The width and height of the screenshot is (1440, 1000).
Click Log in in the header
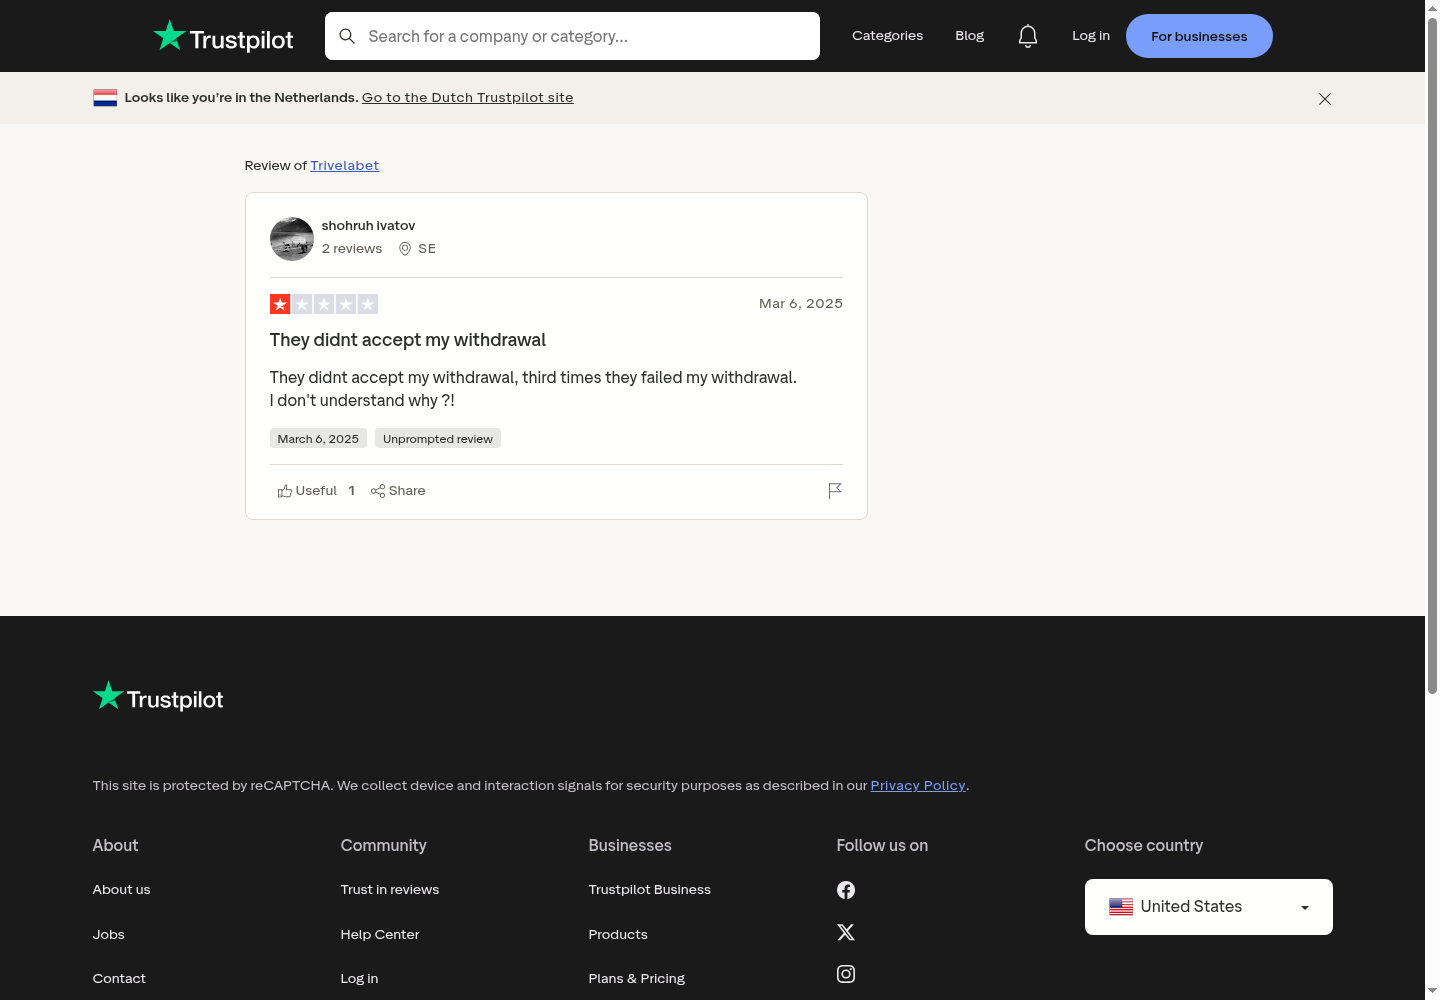[1091, 36]
